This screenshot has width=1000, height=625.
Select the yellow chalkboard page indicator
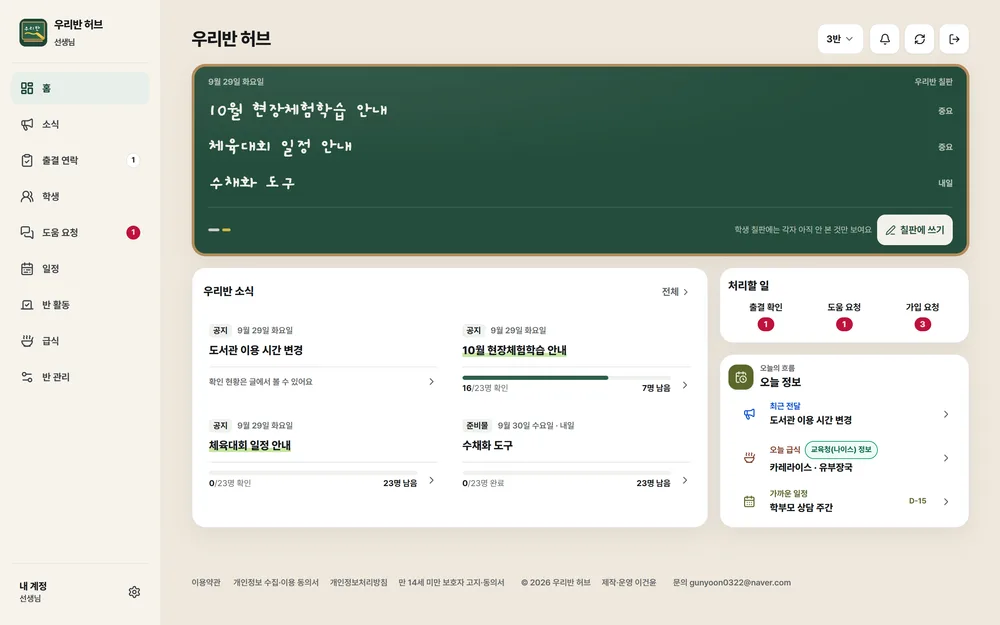pyautogui.click(x=226, y=230)
